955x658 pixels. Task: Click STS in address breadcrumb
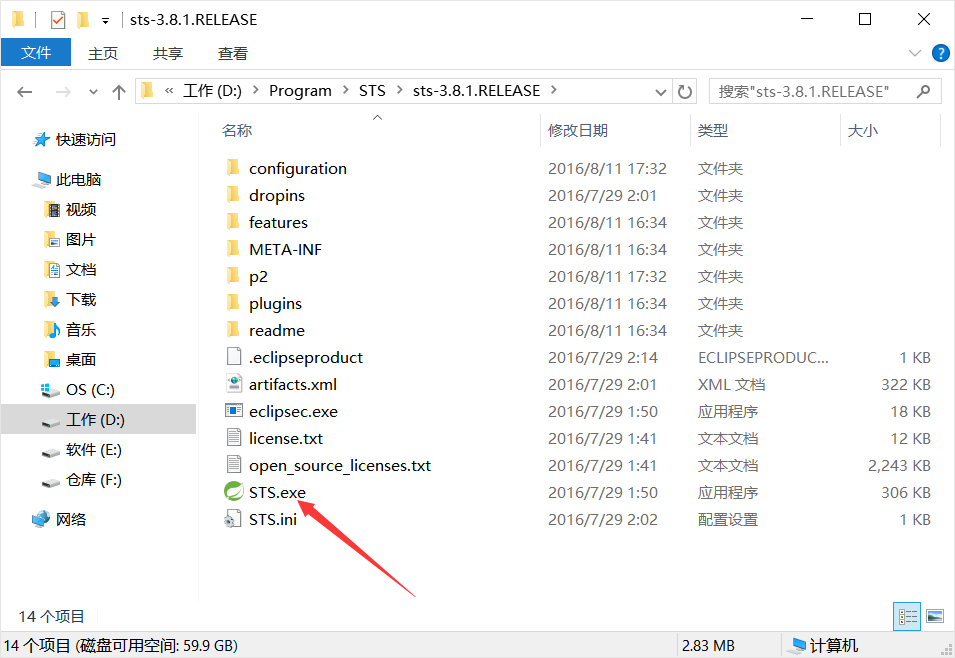click(x=372, y=91)
